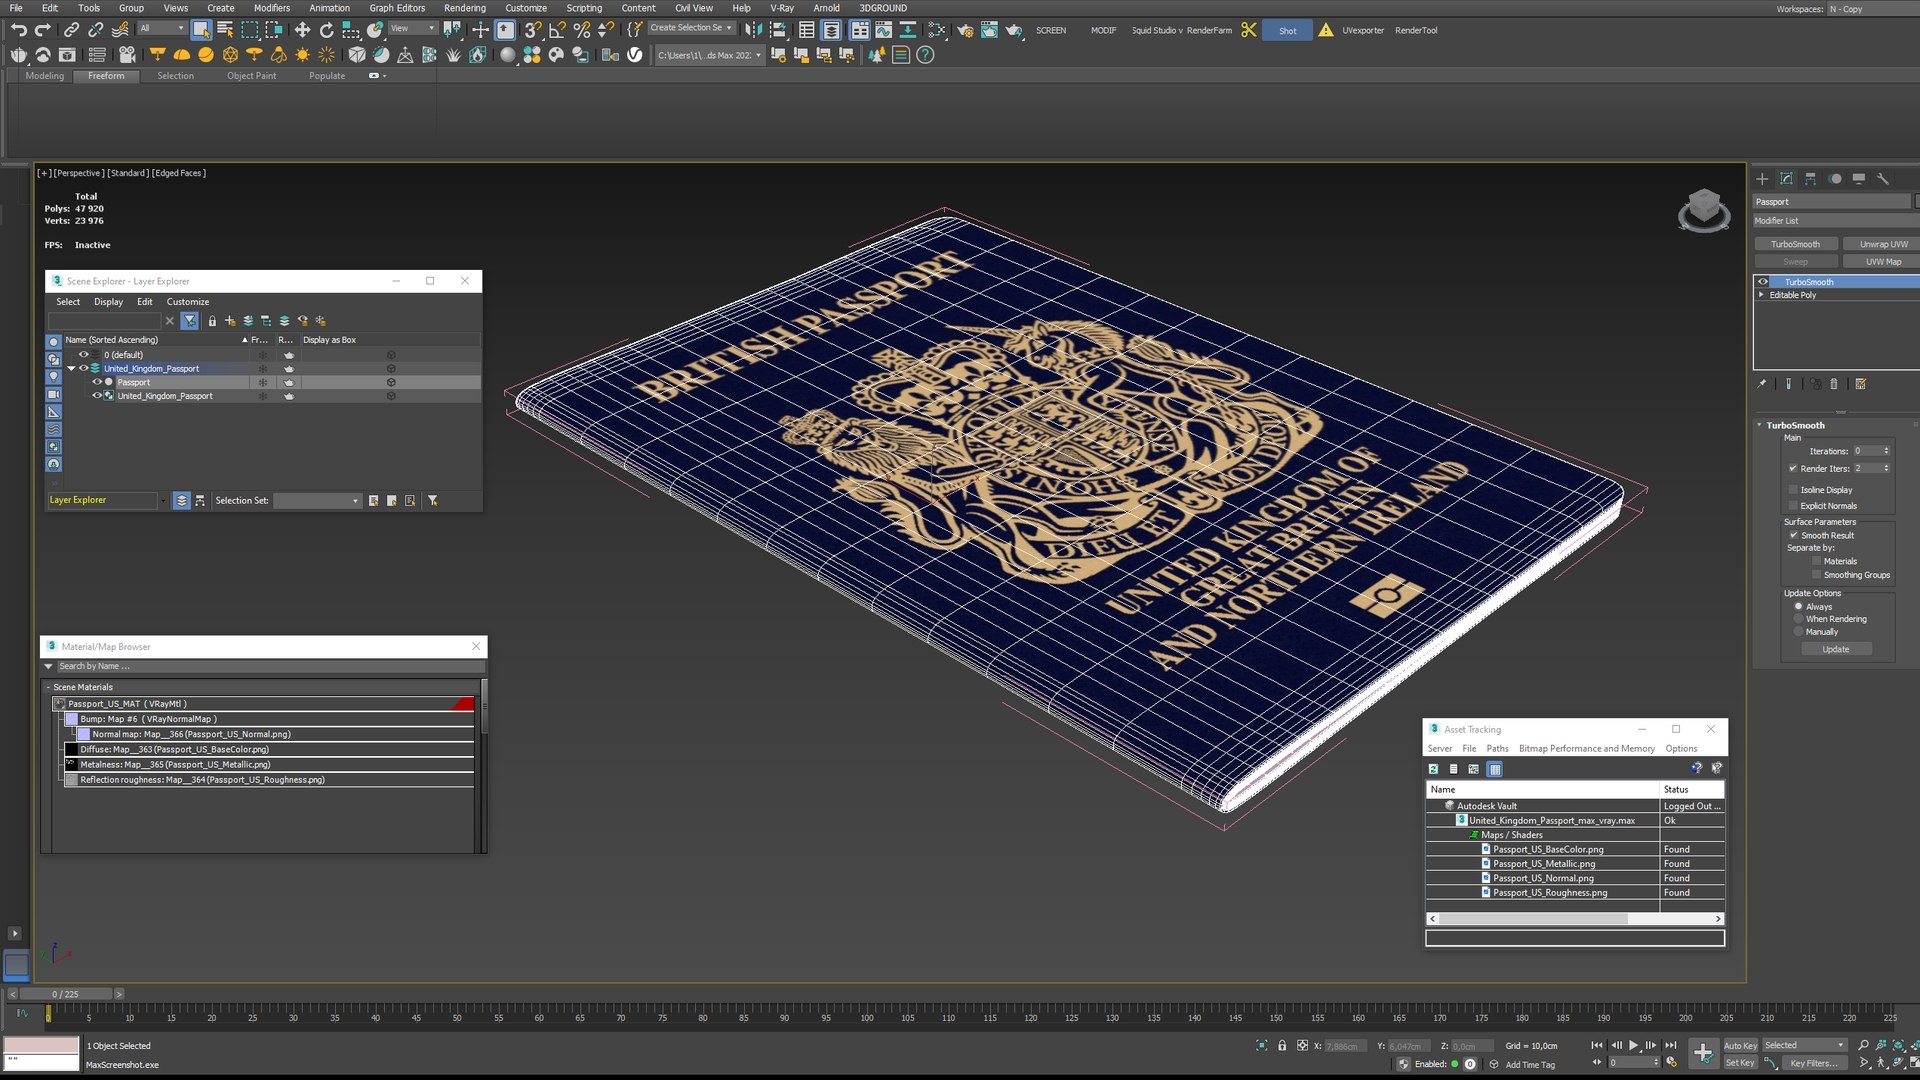Check Separate by Materials

[x=1816, y=561]
